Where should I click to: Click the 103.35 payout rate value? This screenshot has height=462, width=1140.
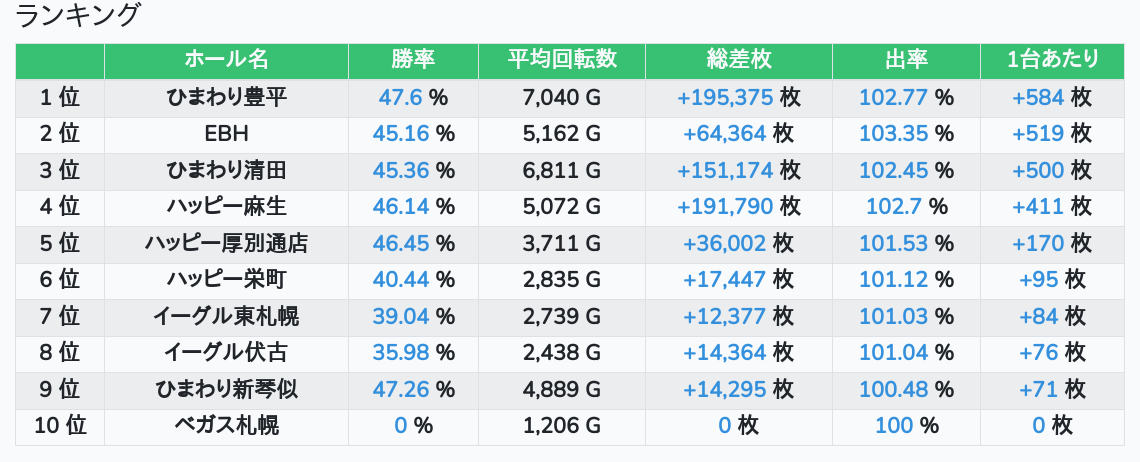pos(894,134)
